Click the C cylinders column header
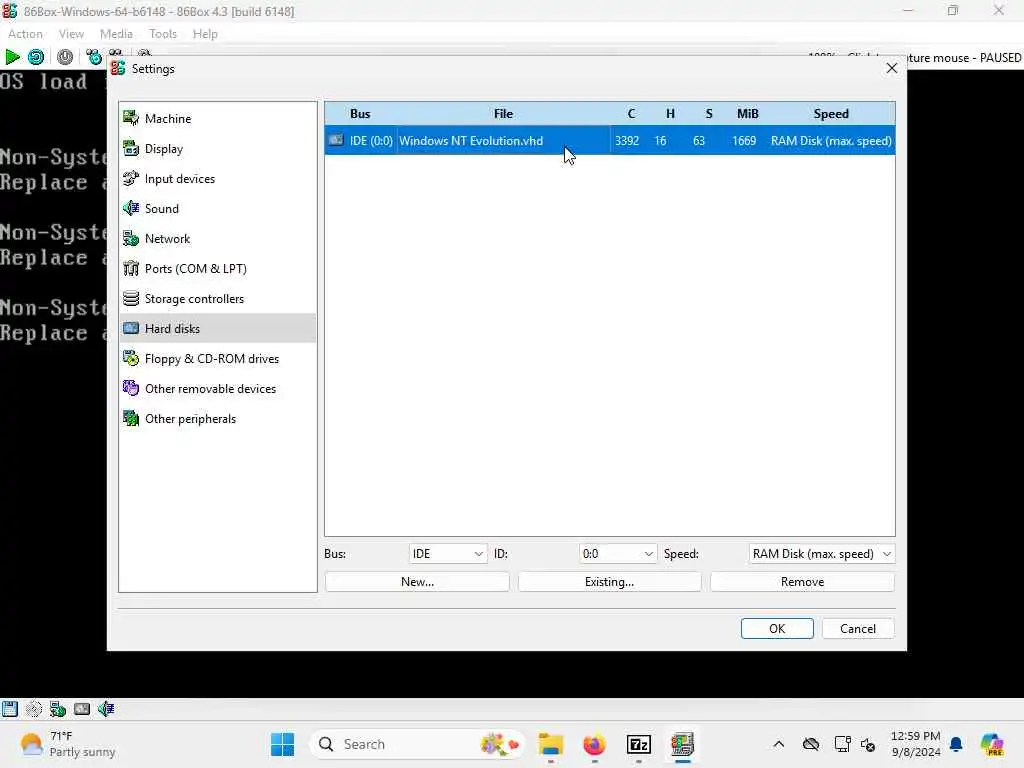Screen dimensions: 1024x768 coord(631,114)
